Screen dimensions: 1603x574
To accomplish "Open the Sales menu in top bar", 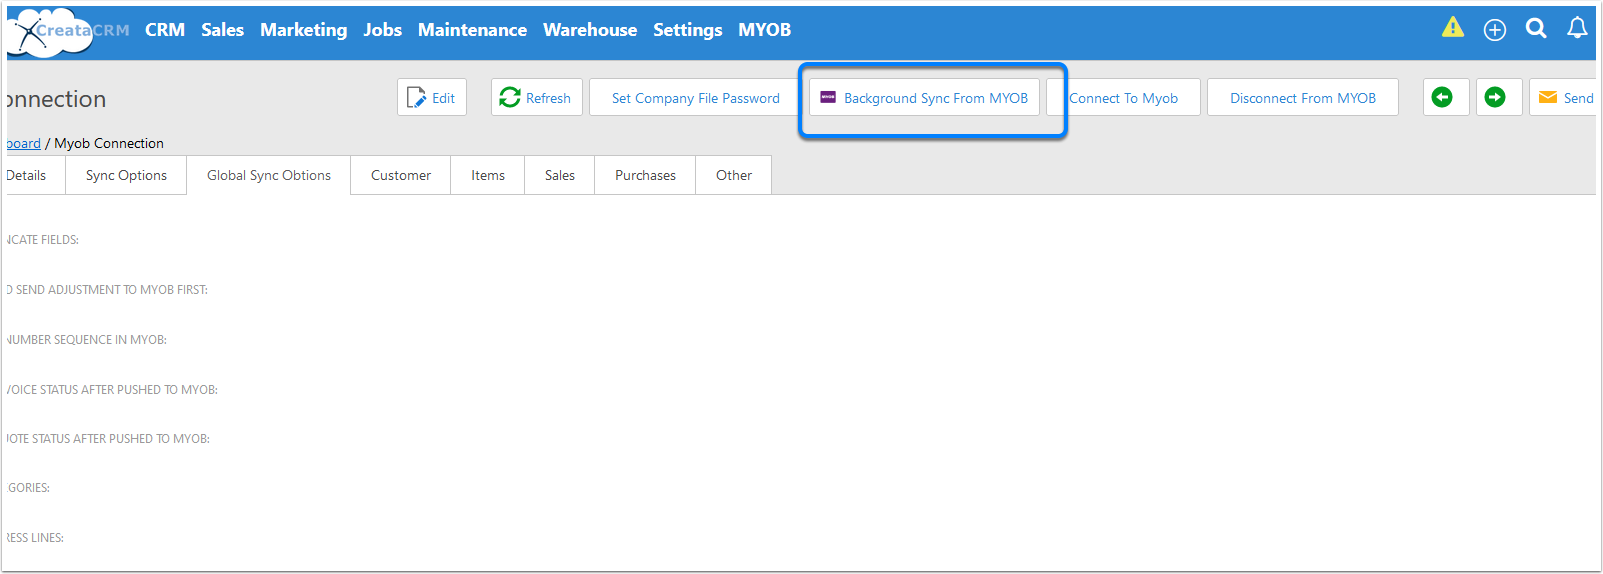I will coord(222,30).
